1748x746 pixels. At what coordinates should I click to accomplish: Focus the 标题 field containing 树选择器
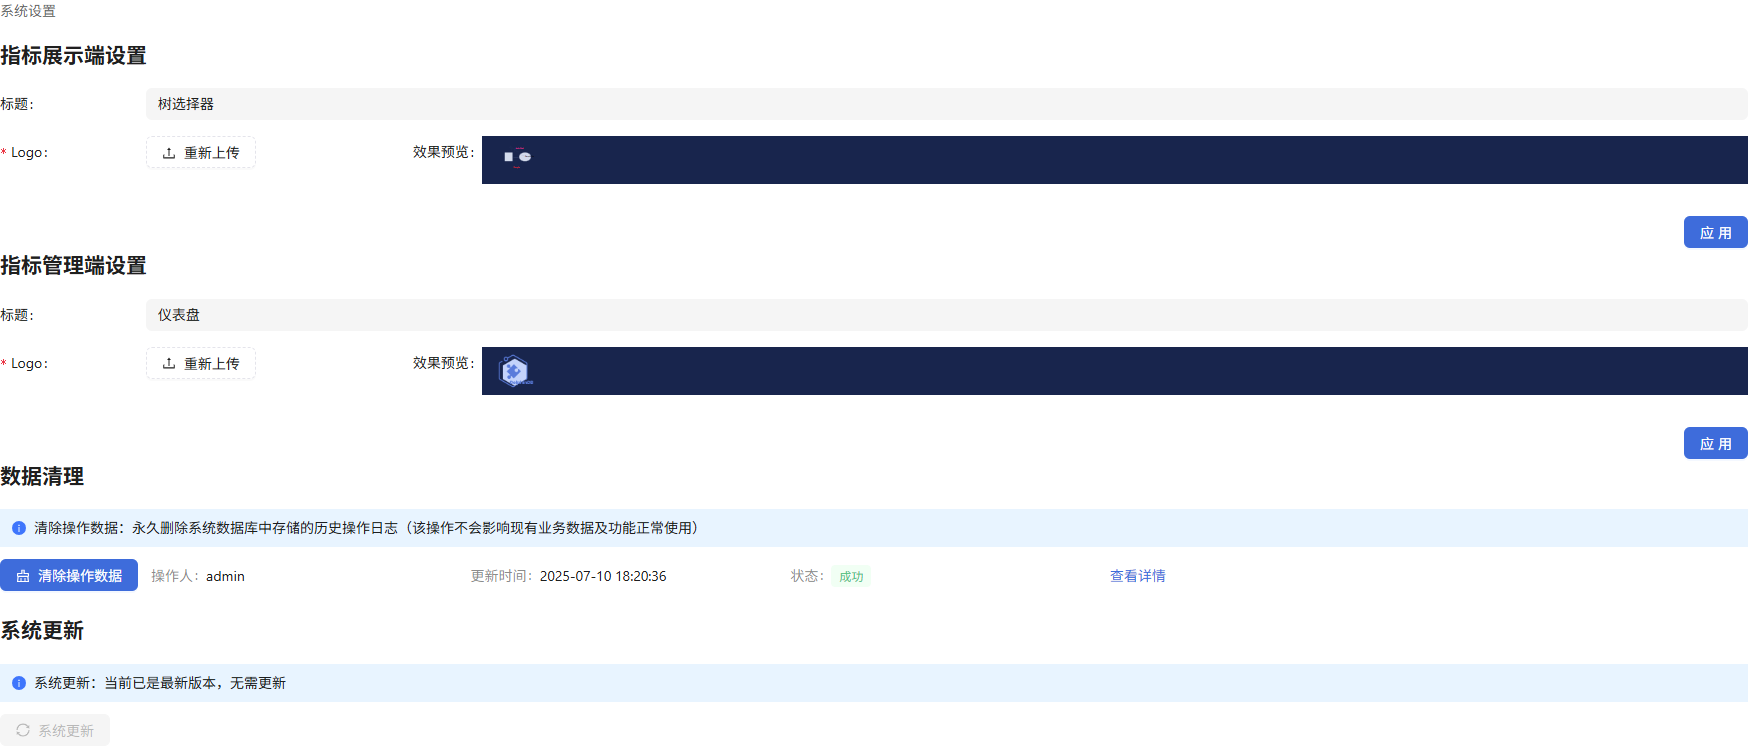[x=946, y=104]
